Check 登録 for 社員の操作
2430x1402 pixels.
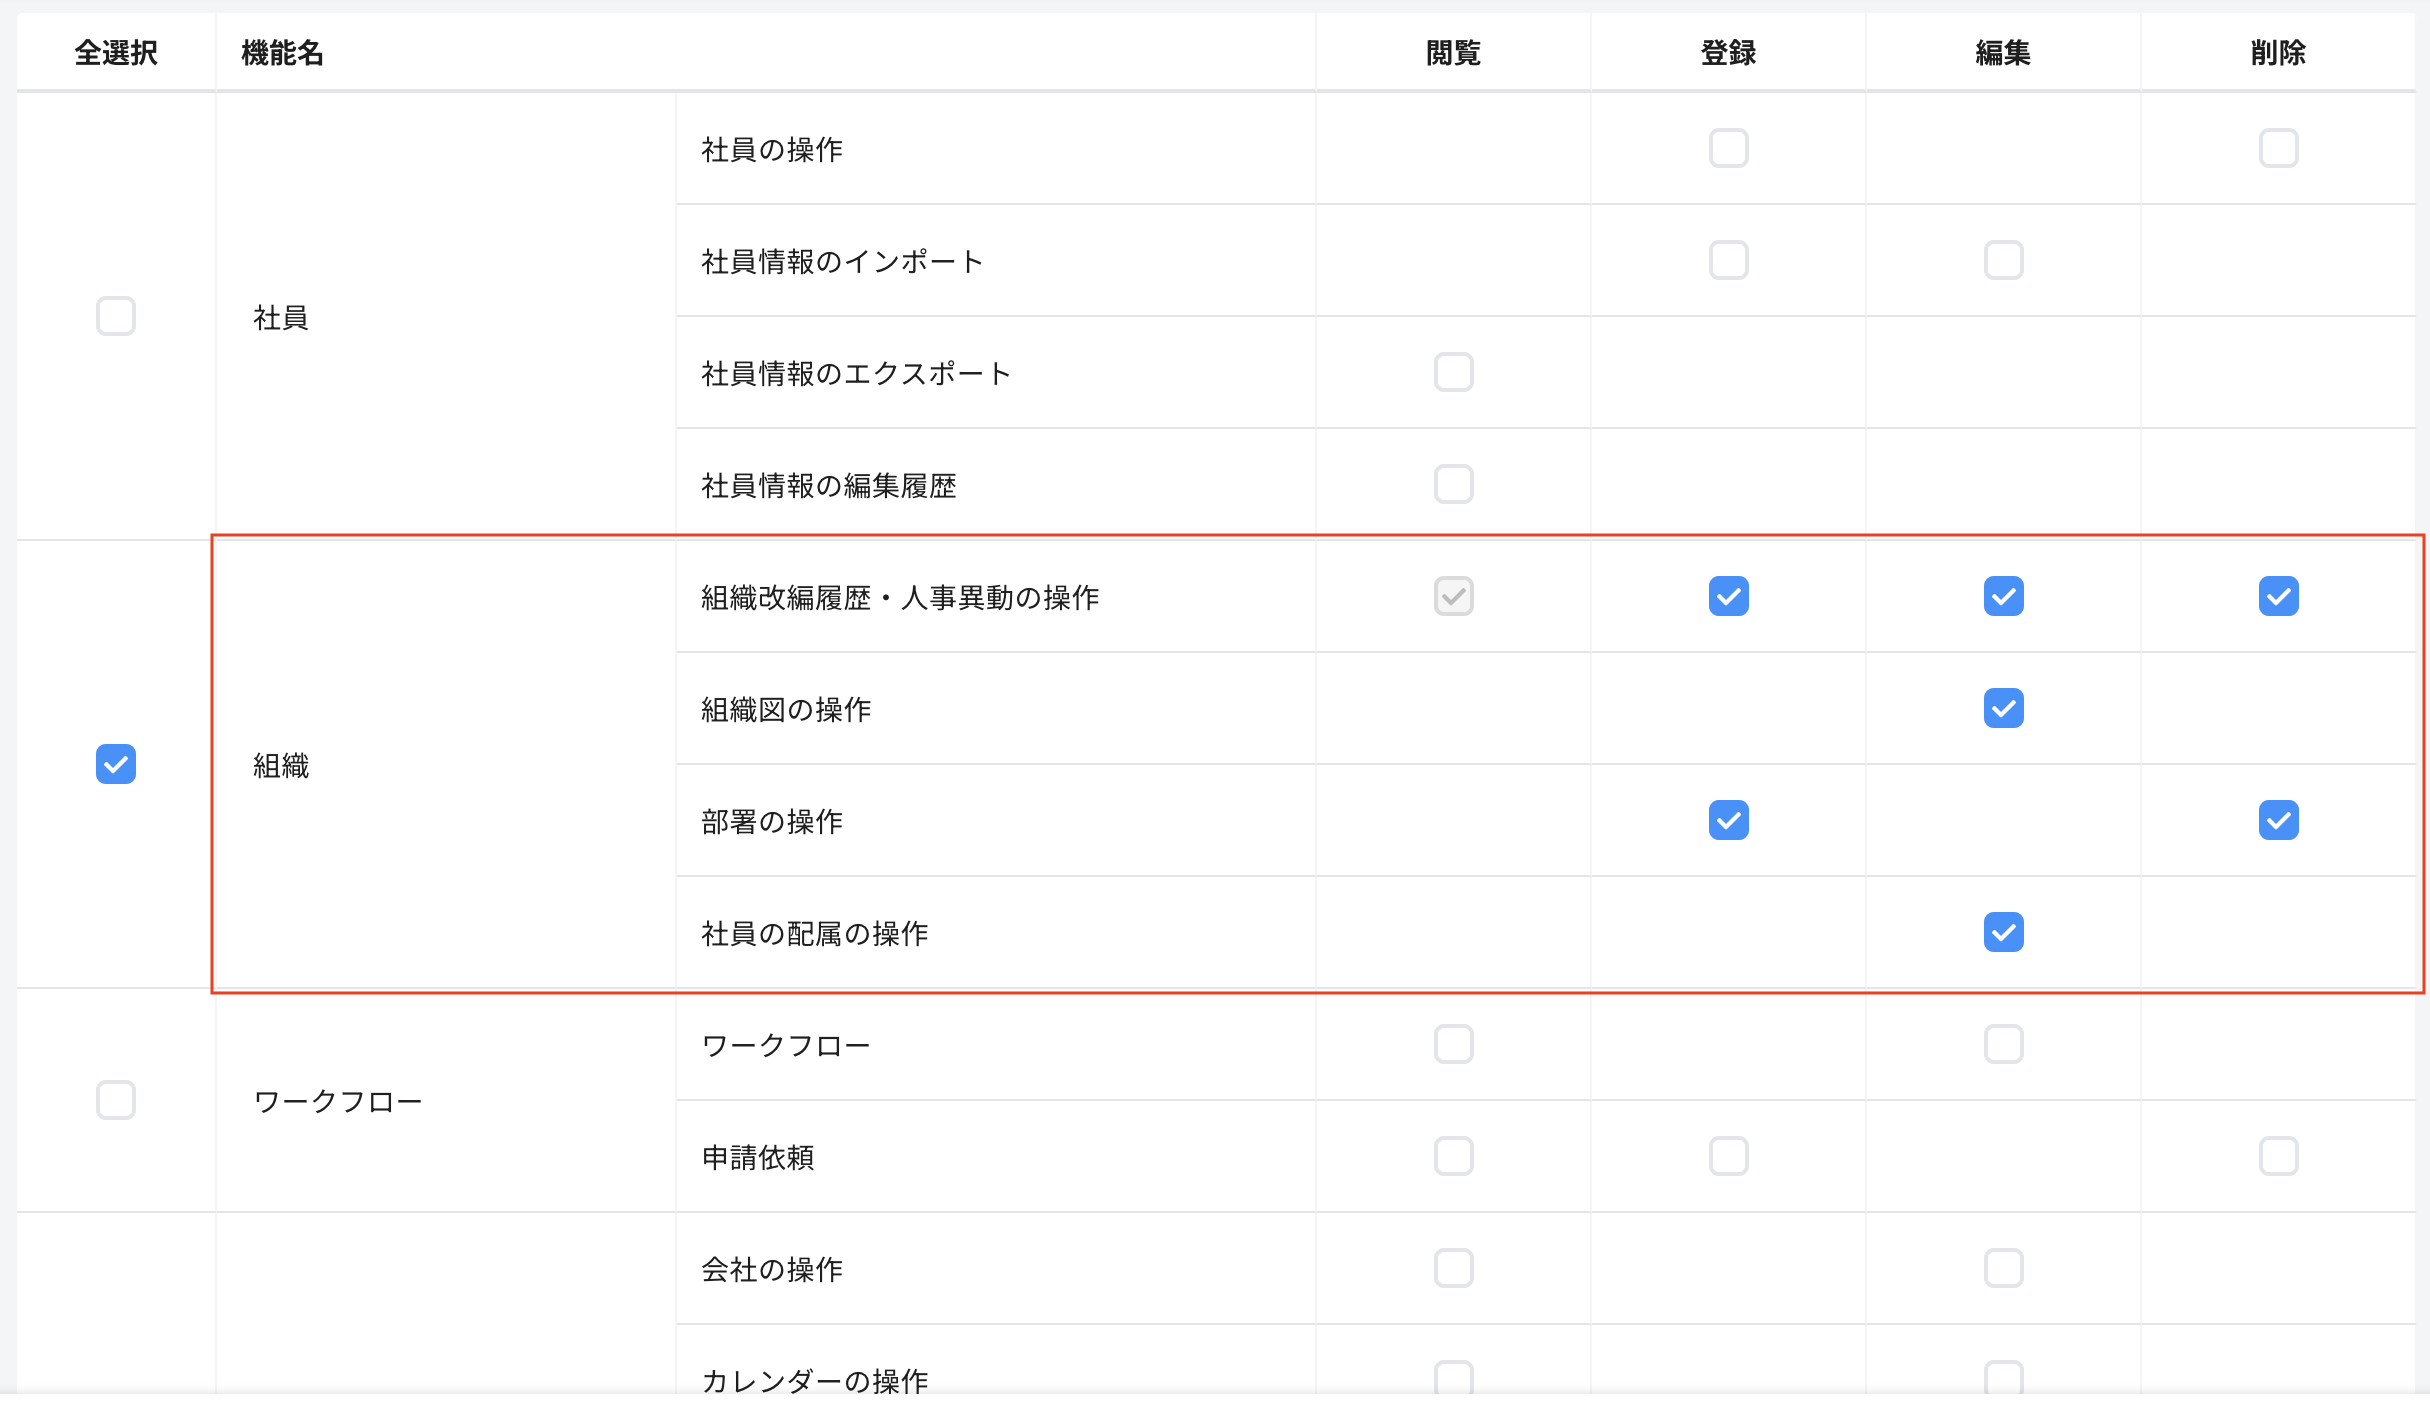[1728, 148]
